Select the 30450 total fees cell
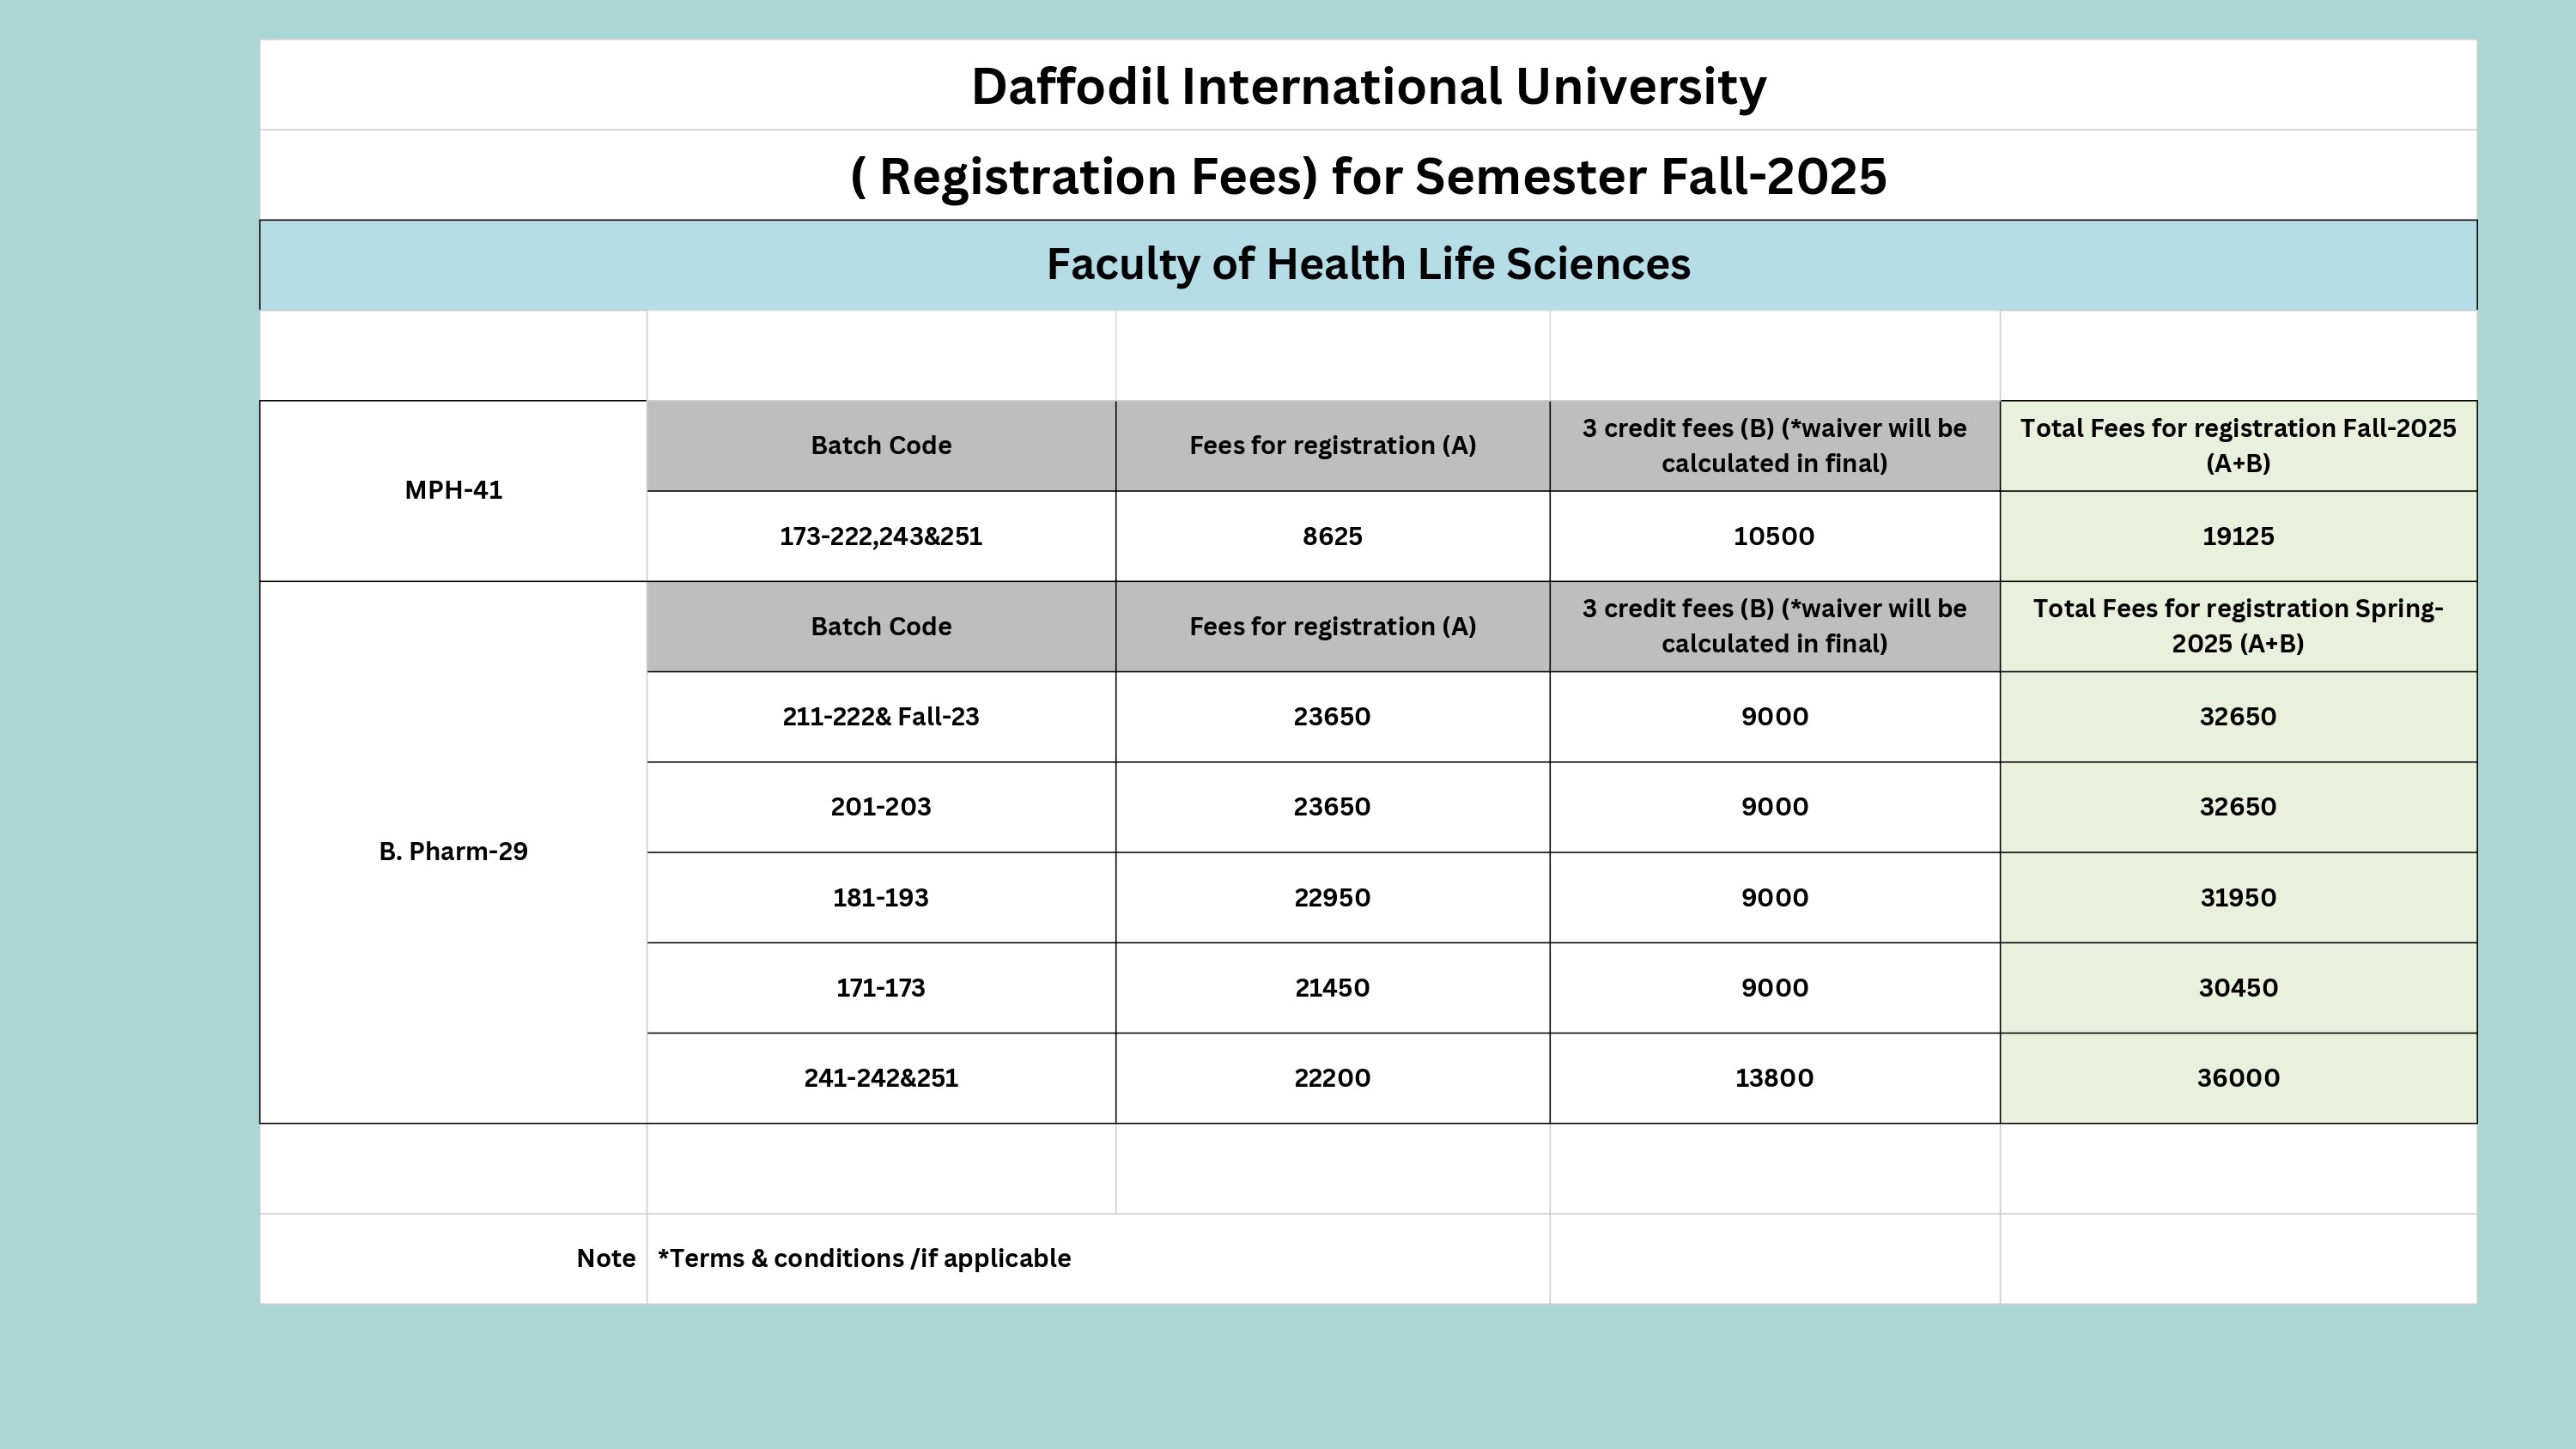The height and width of the screenshot is (1449, 2576). pyautogui.click(x=2238, y=988)
